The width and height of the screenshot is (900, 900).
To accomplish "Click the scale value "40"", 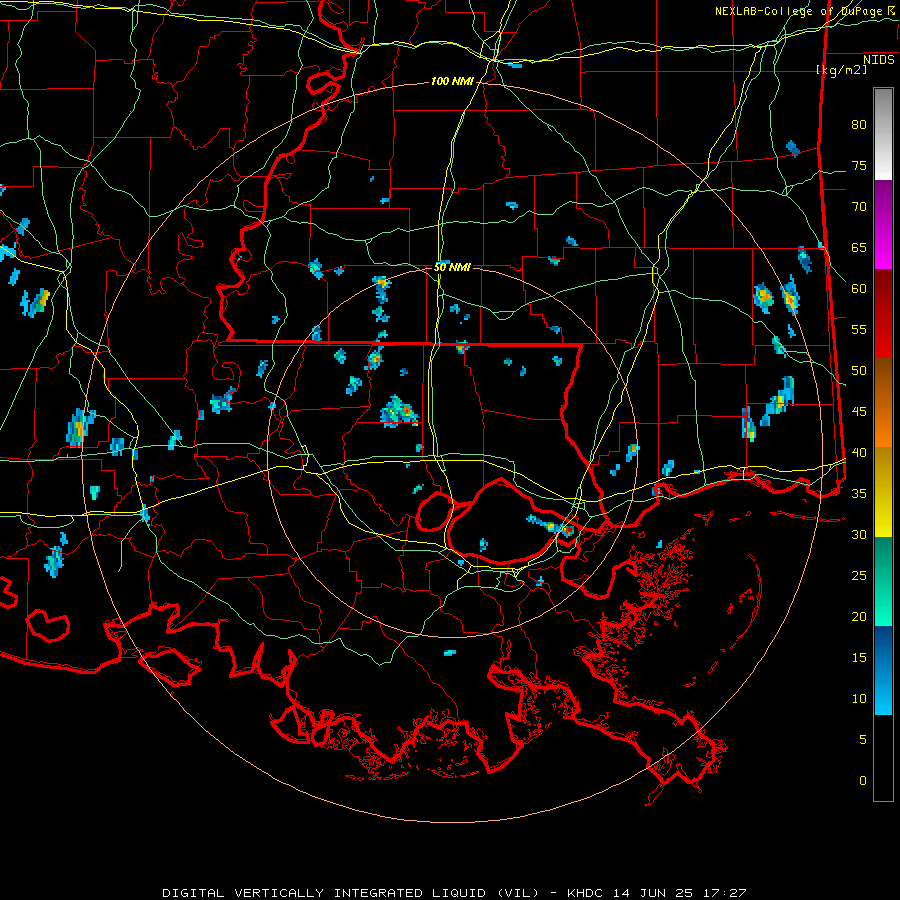I will (x=859, y=453).
